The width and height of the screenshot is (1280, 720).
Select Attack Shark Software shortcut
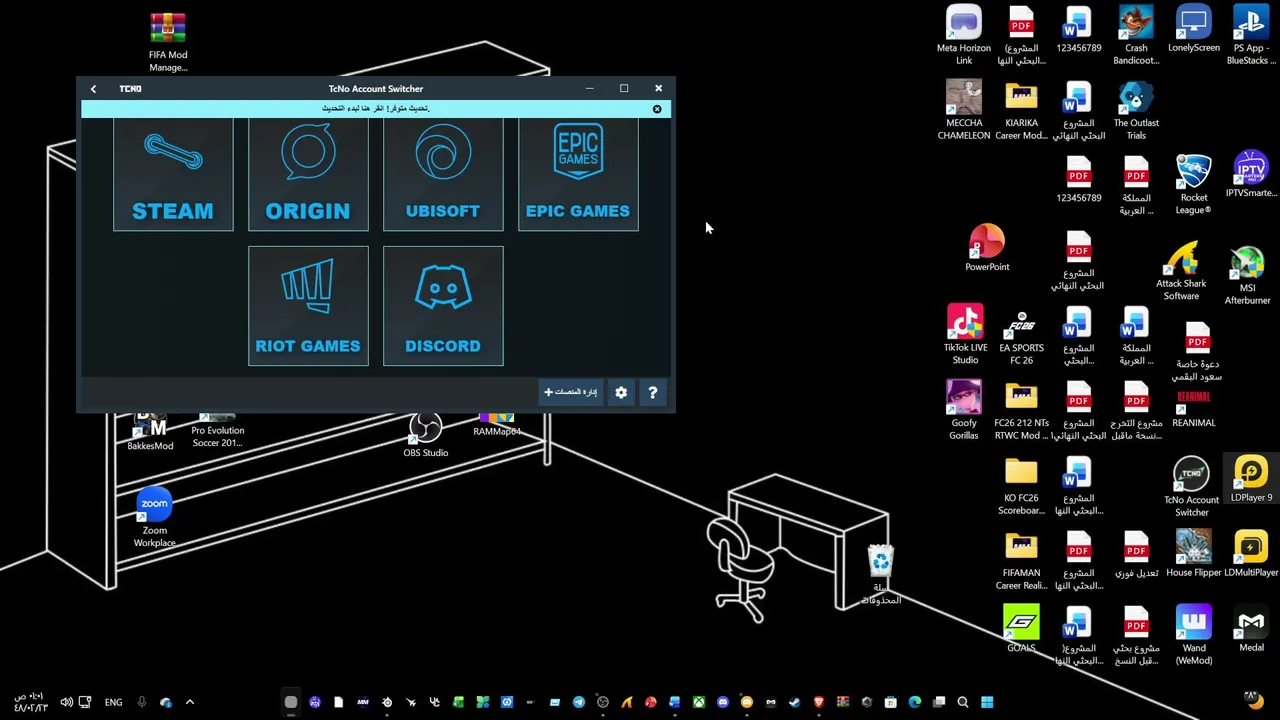[x=1181, y=271]
